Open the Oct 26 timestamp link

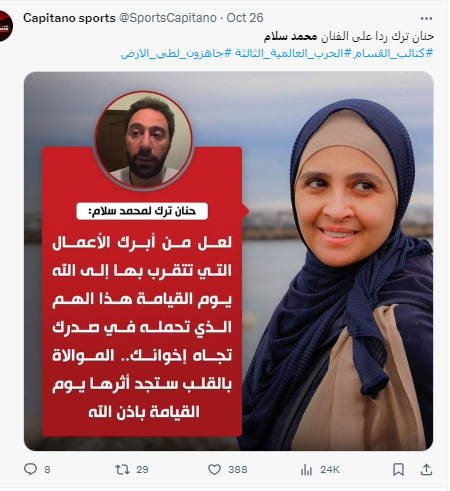245,18
